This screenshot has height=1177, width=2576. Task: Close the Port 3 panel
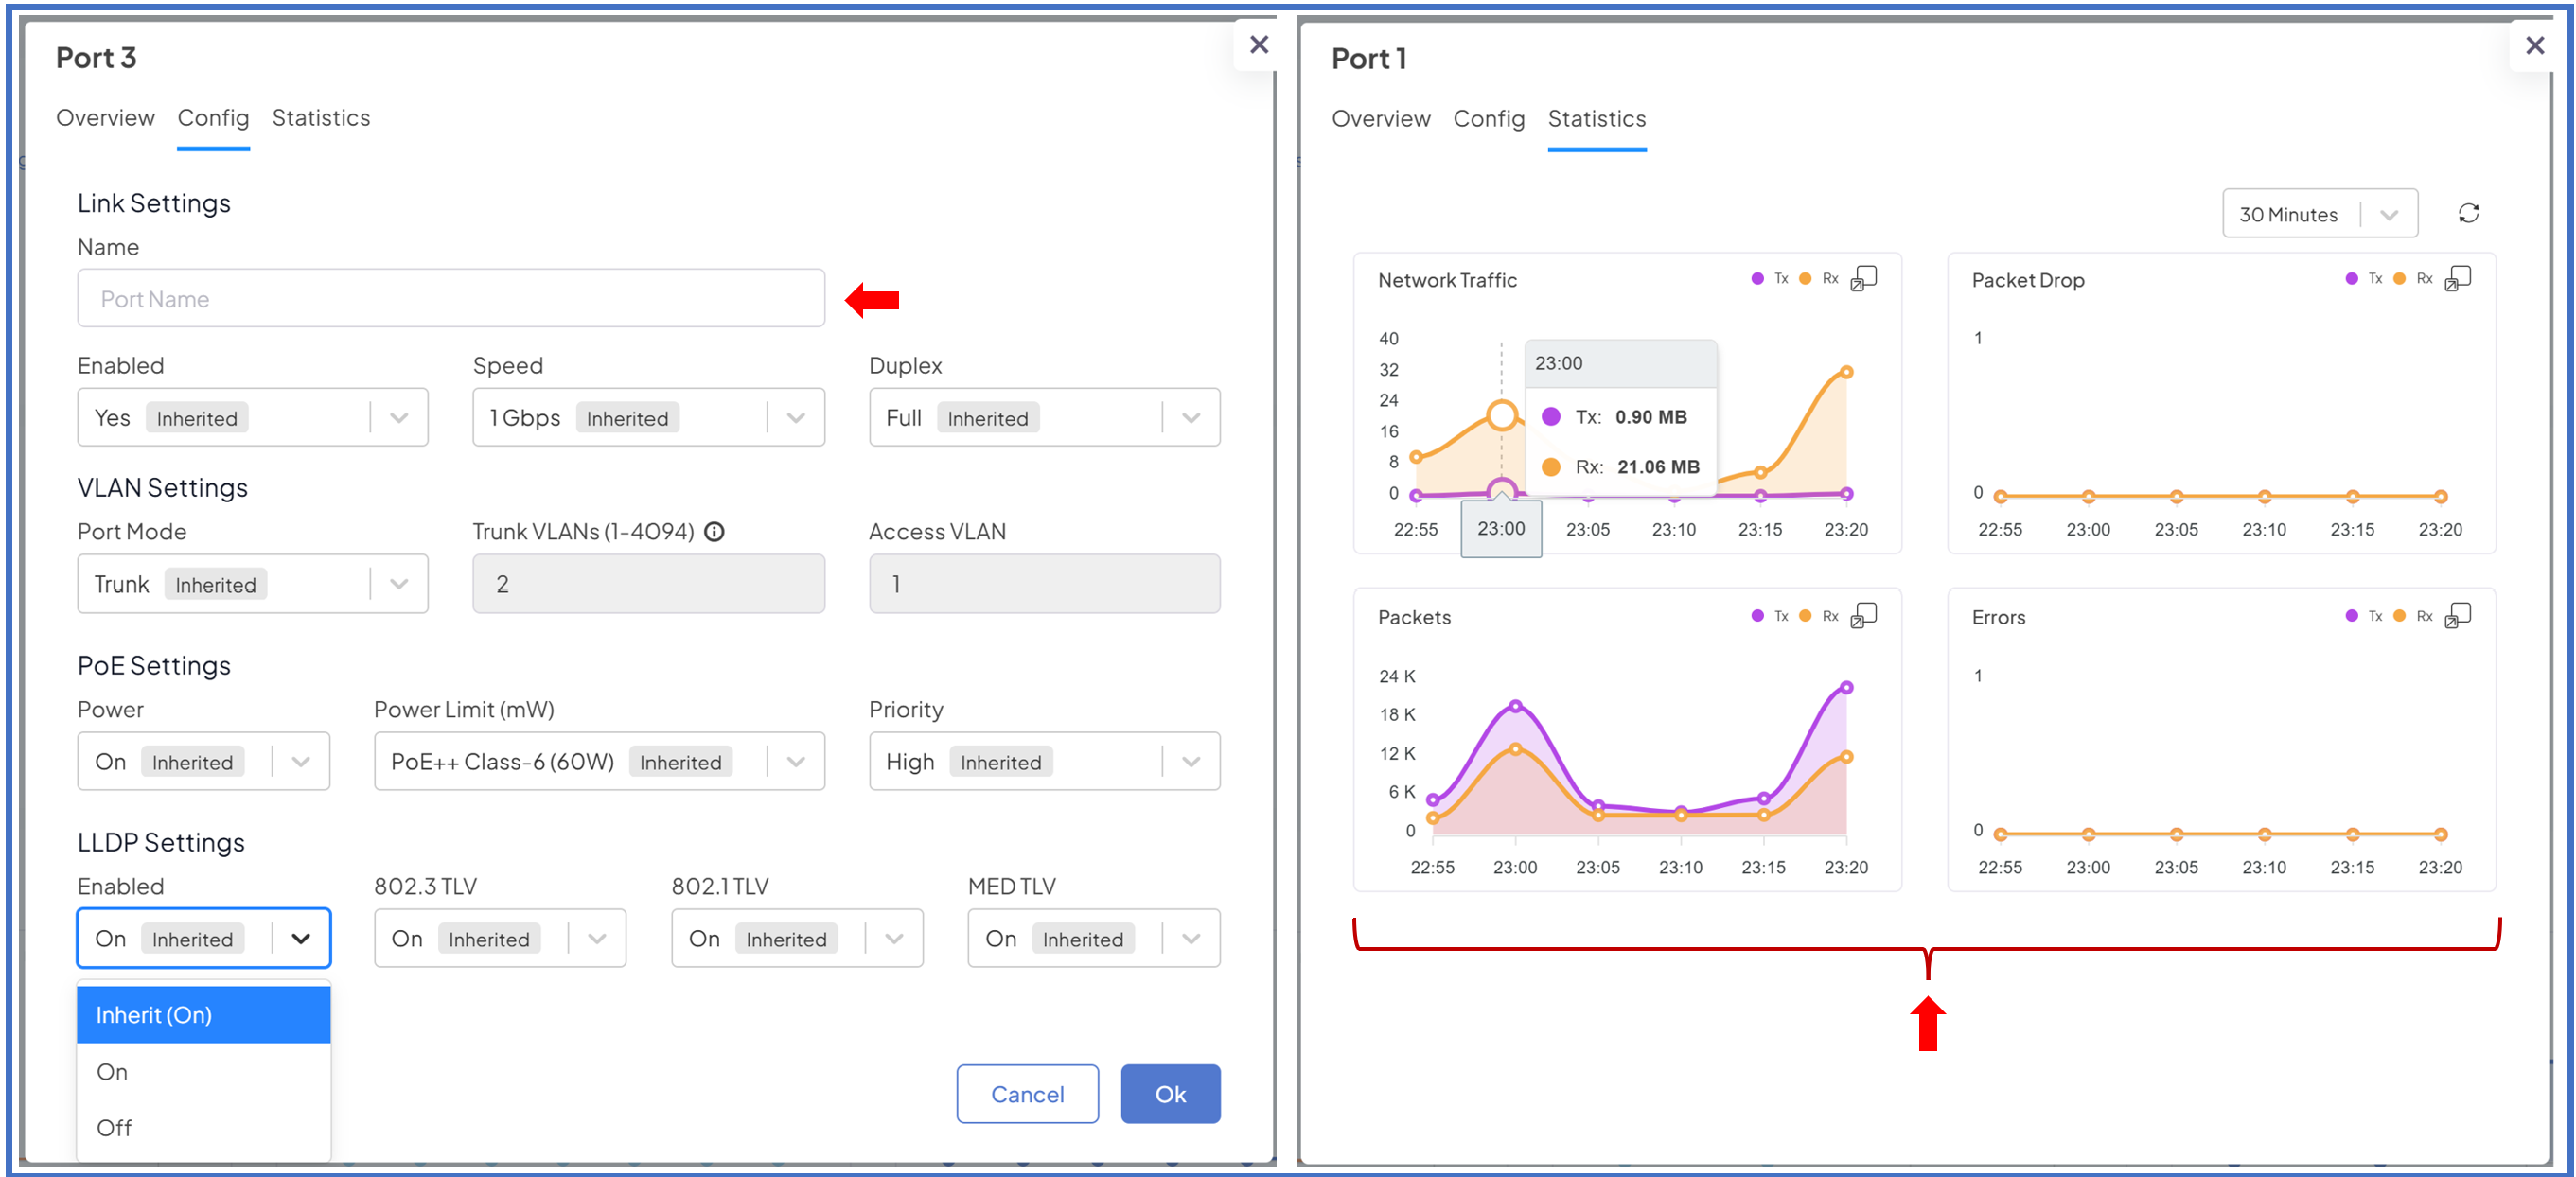coord(1259,45)
